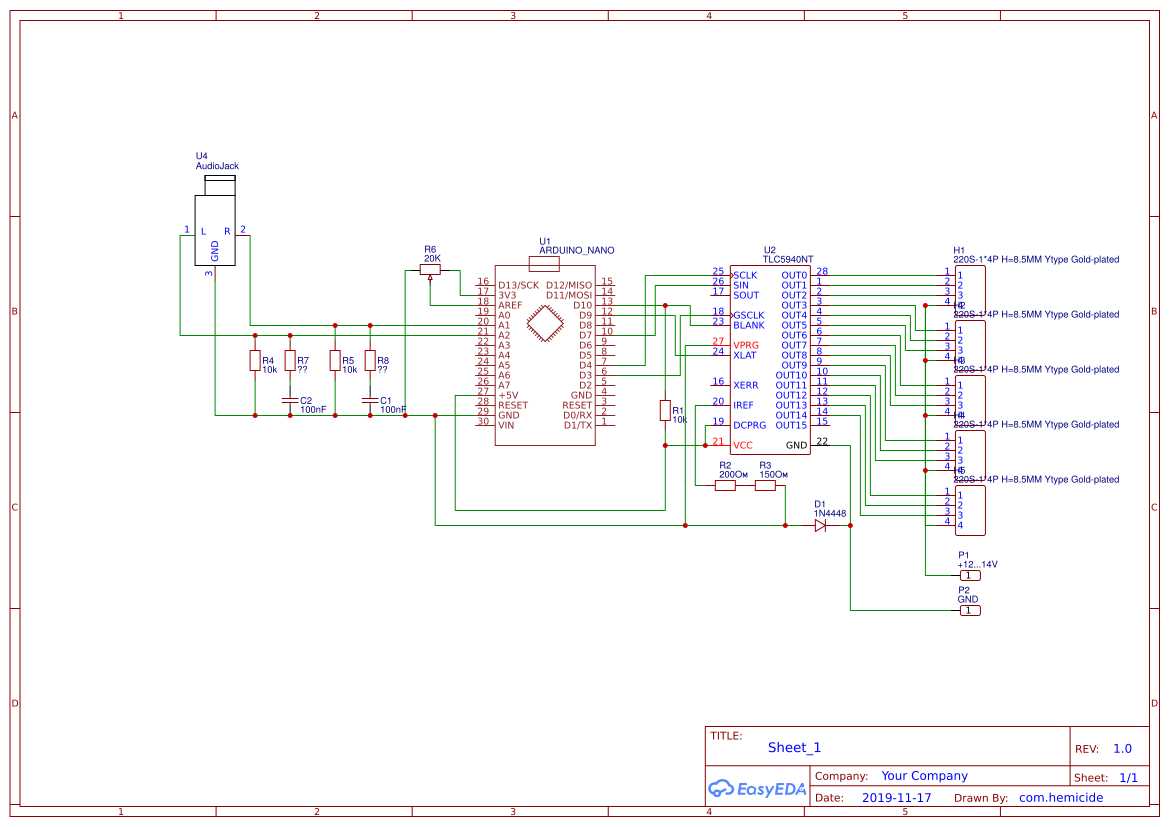Click the 3V3 pin label
Screen dimensions: 1171x827
507,295
